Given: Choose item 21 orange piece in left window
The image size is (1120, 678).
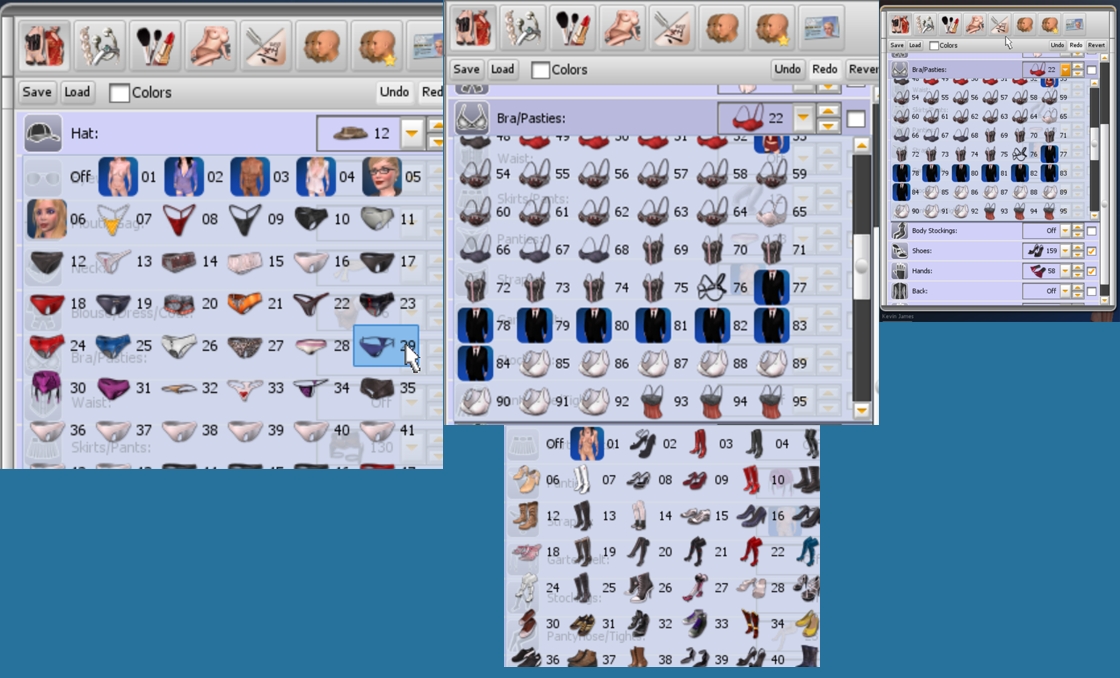Looking at the screenshot, I should [x=244, y=303].
